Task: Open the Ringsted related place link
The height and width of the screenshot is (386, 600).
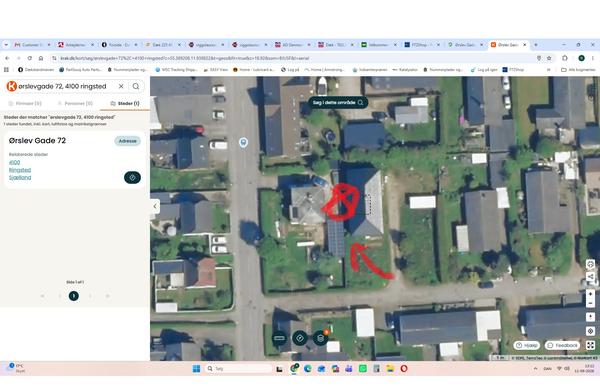Action: (x=20, y=170)
